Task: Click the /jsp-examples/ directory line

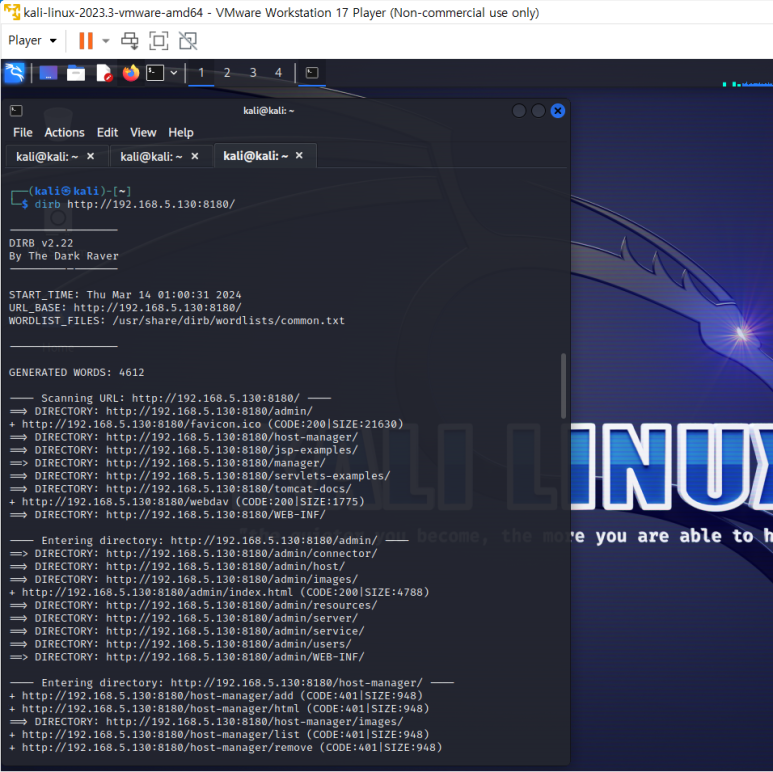Action: [183, 450]
